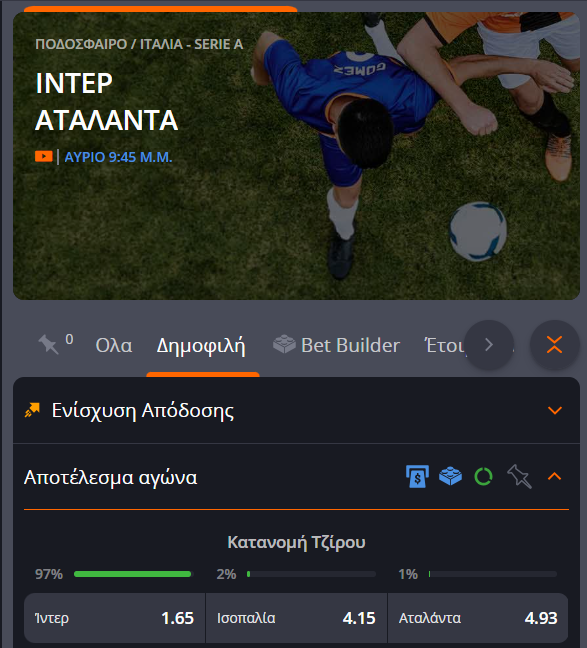Image resolution: width=587 pixels, height=648 pixels.
Task: Collapse all markets with orange arrows button
Action: (x=554, y=345)
